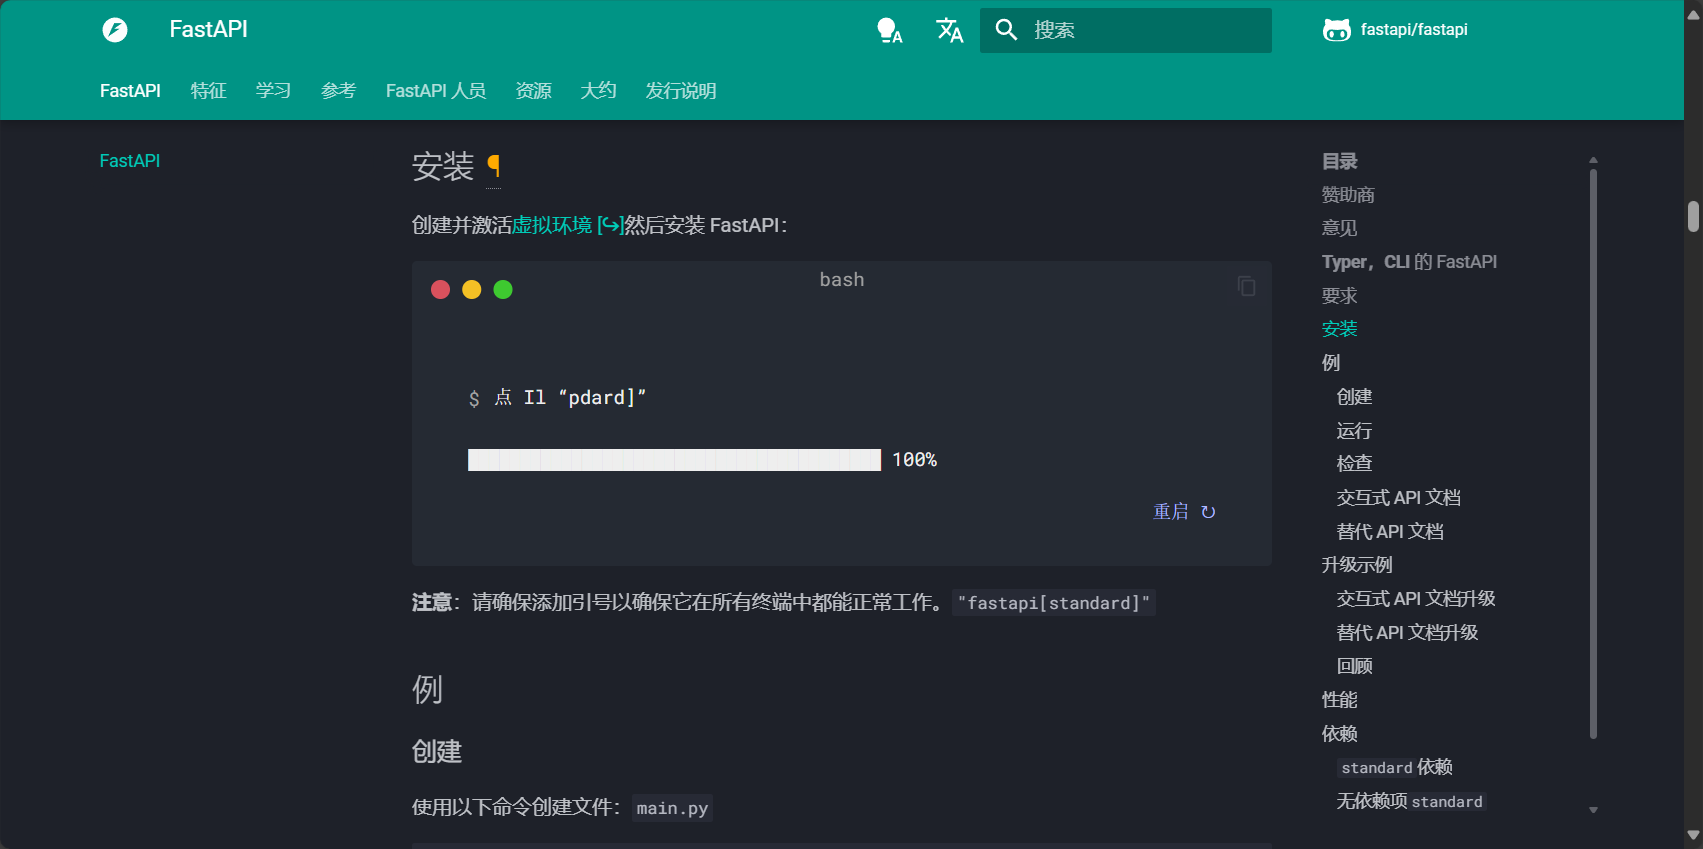
Task: Toggle the light/dark mode bulb icon
Action: point(889,30)
